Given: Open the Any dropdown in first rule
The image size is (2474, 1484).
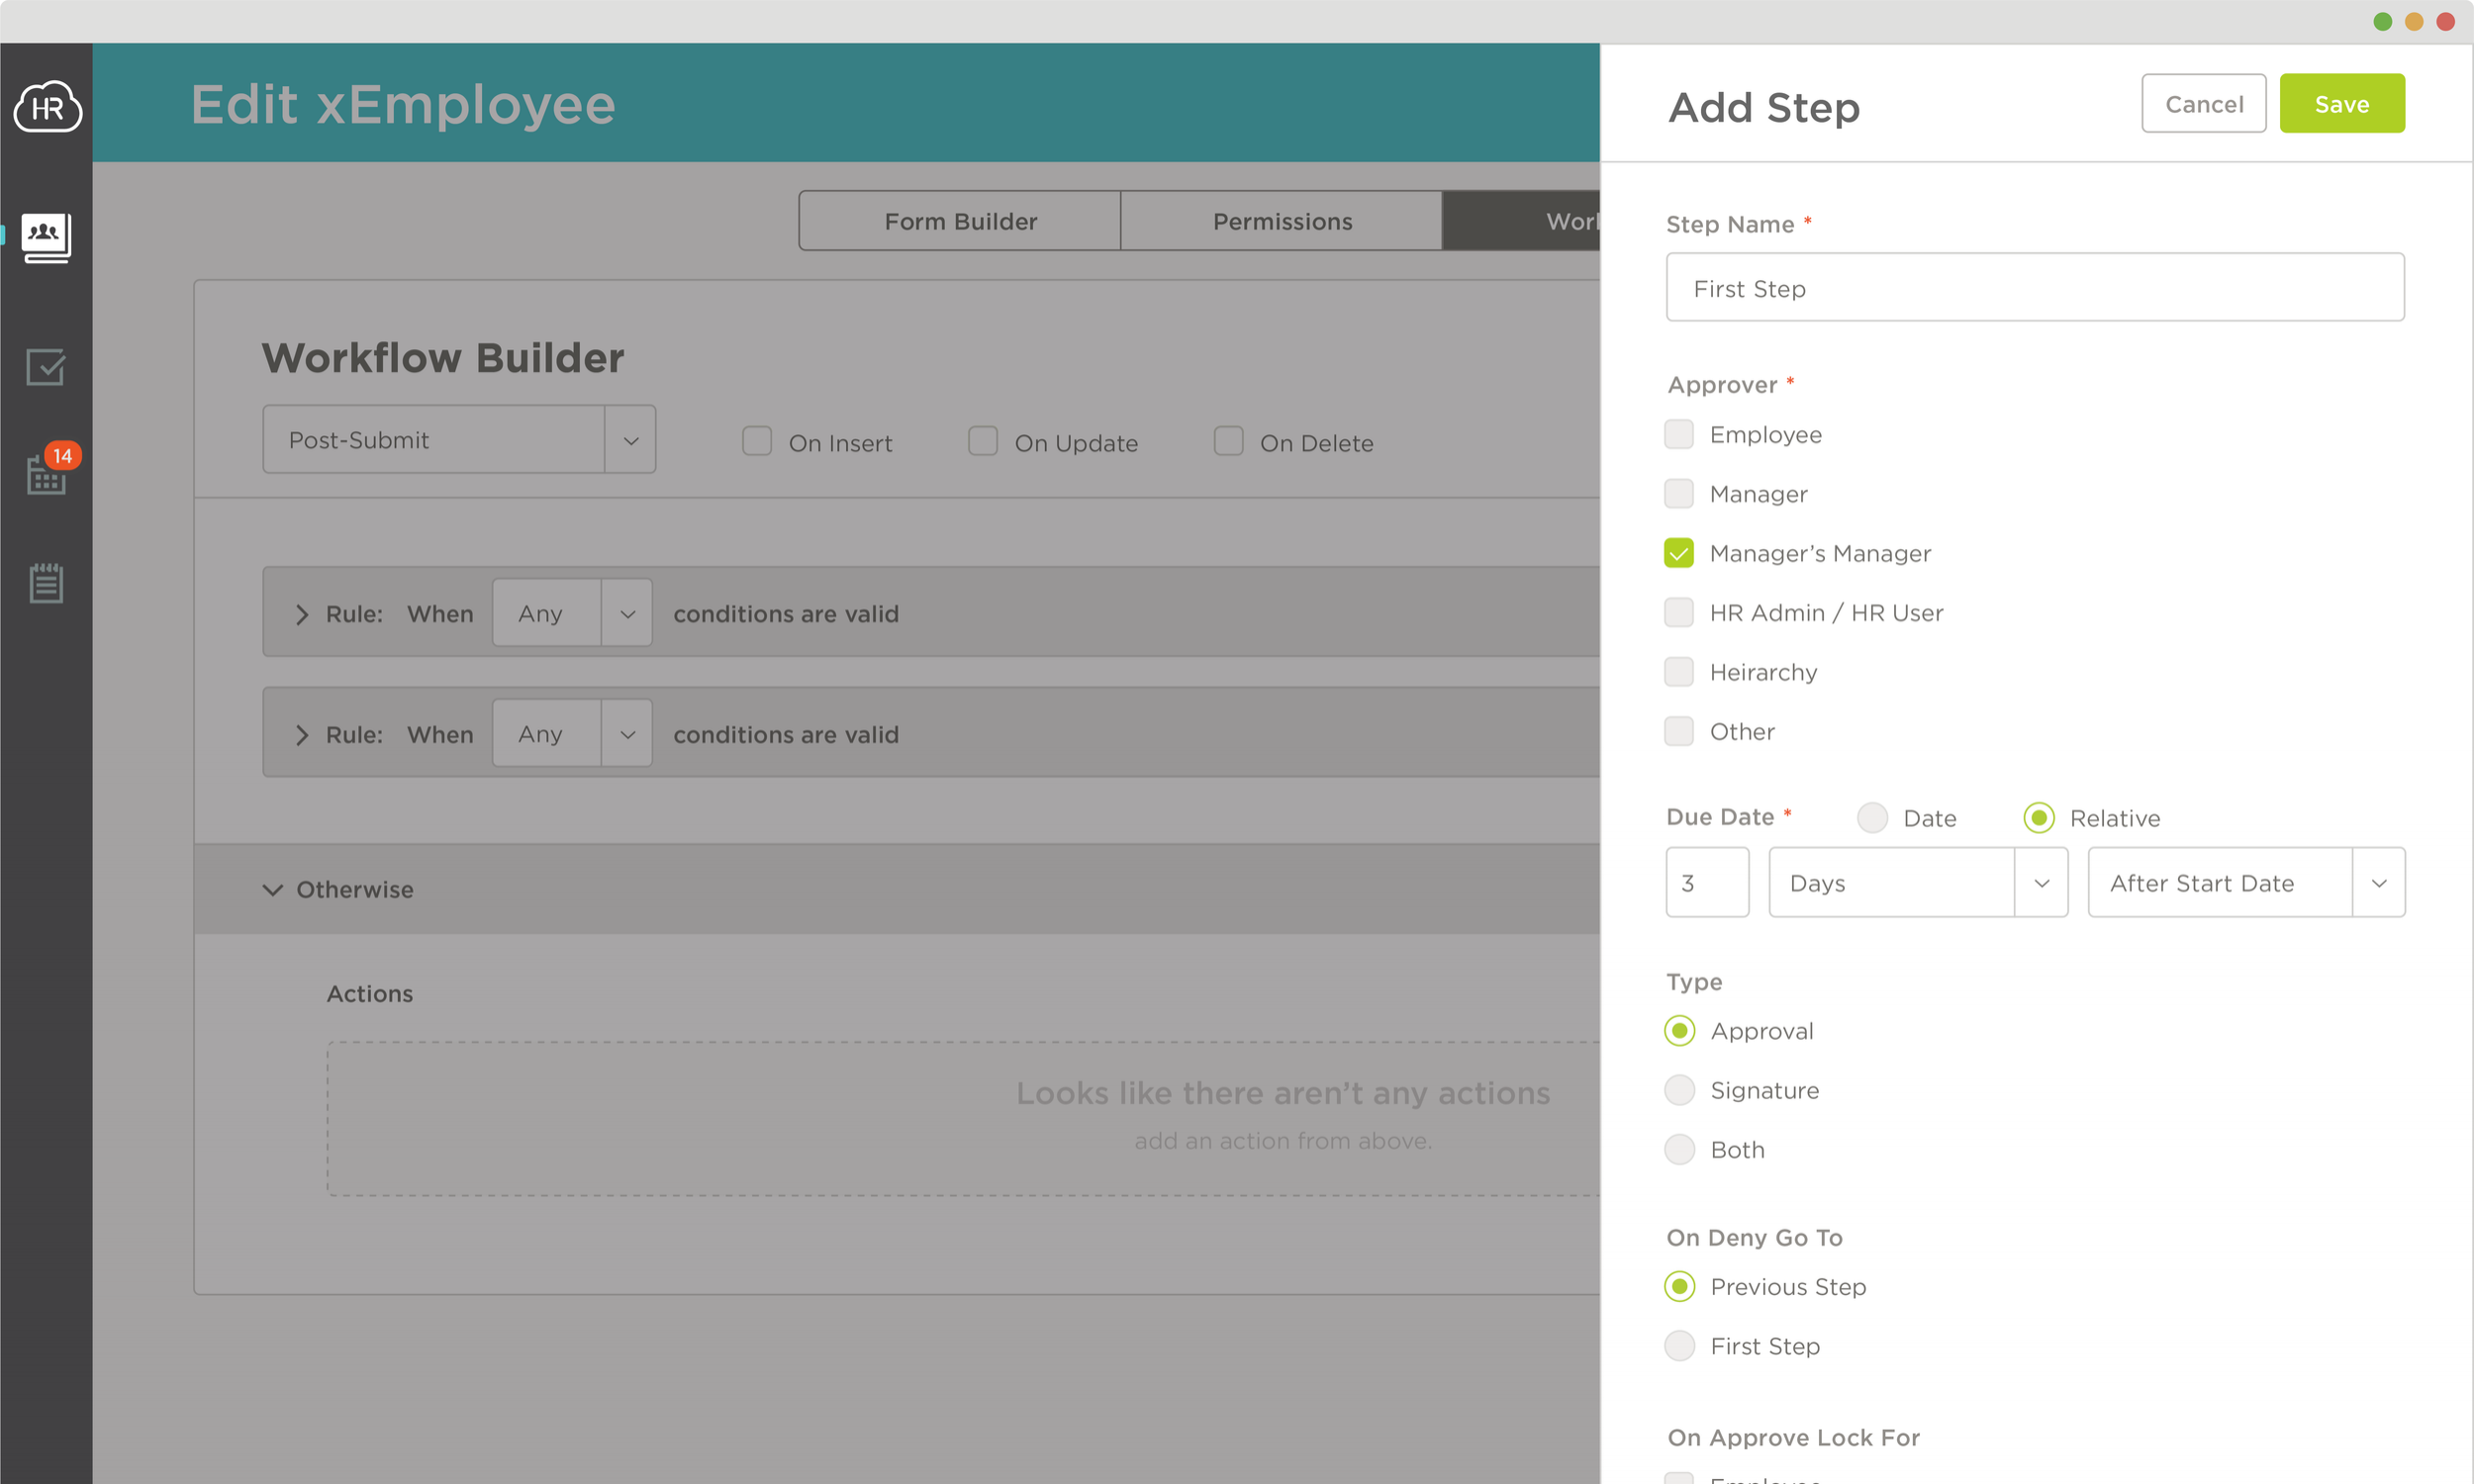Looking at the screenshot, I should point(572,613).
